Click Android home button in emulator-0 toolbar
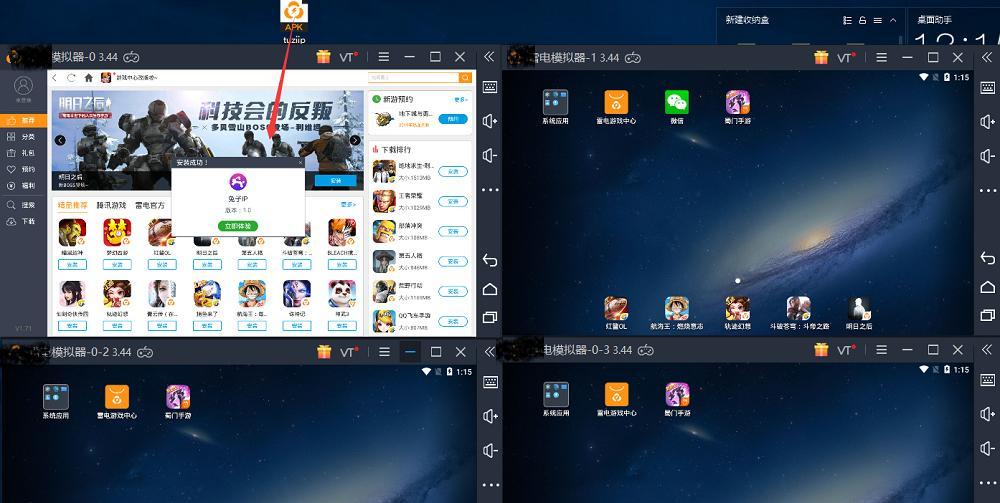Image resolution: width=1000 pixels, height=503 pixels. coord(490,289)
